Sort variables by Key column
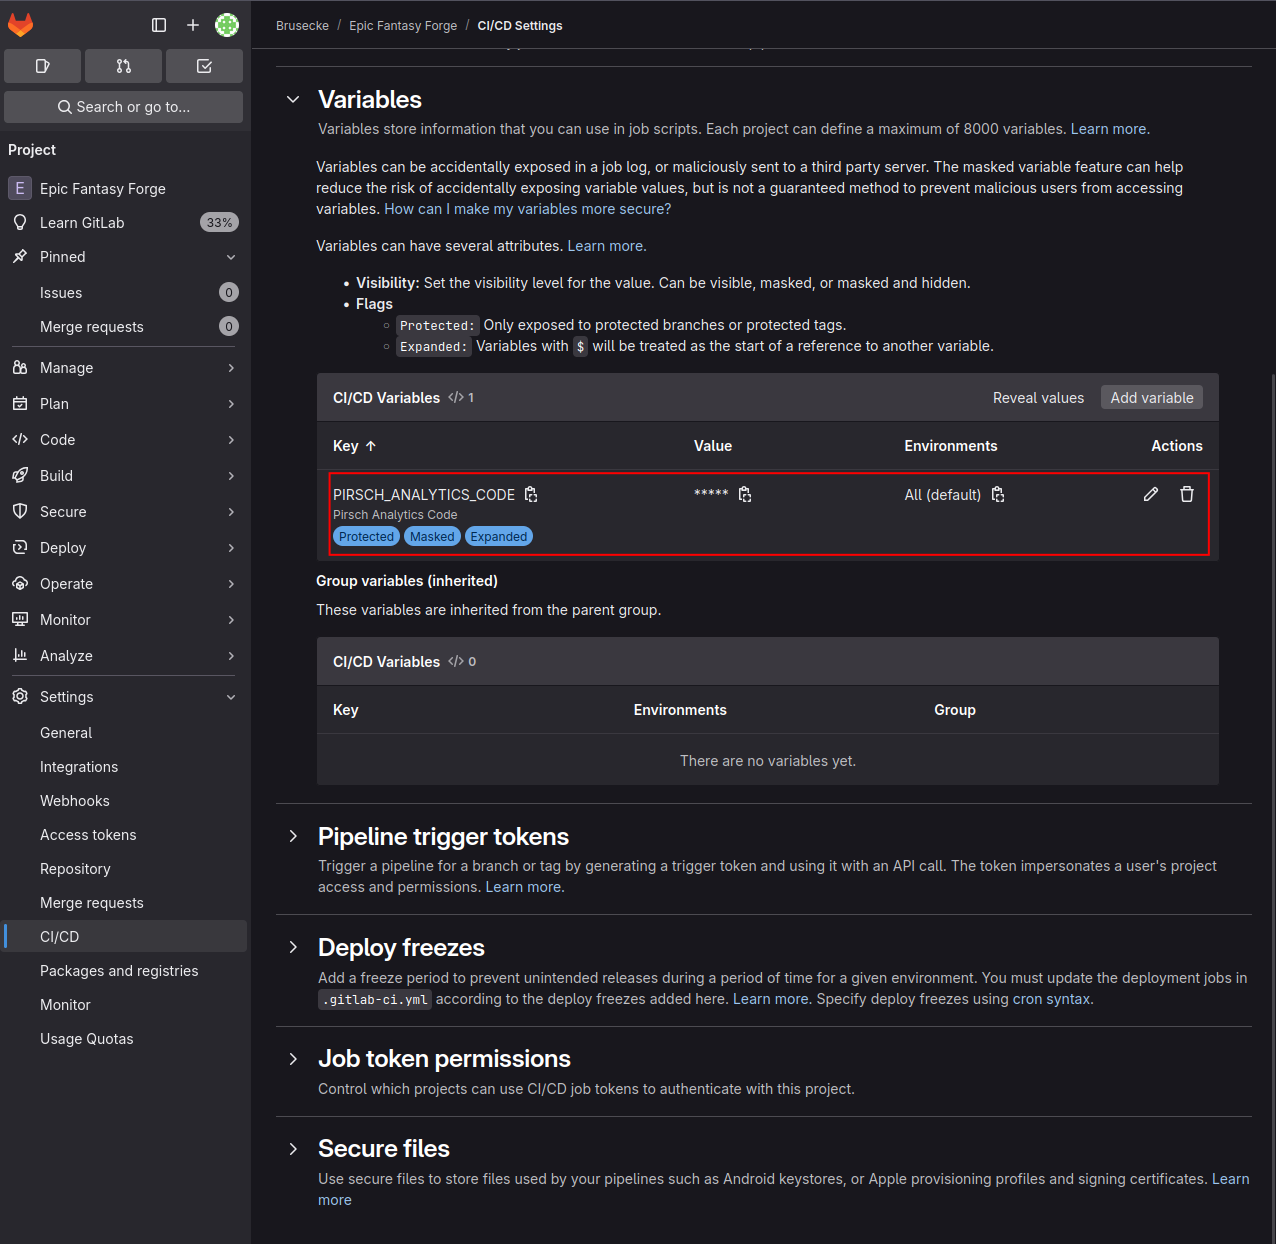The image size is (1276, 1244). click(x=355, y=446)
